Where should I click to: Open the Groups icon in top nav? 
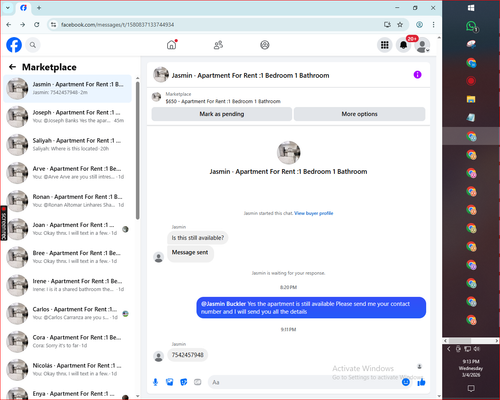[x=265, y=45]
